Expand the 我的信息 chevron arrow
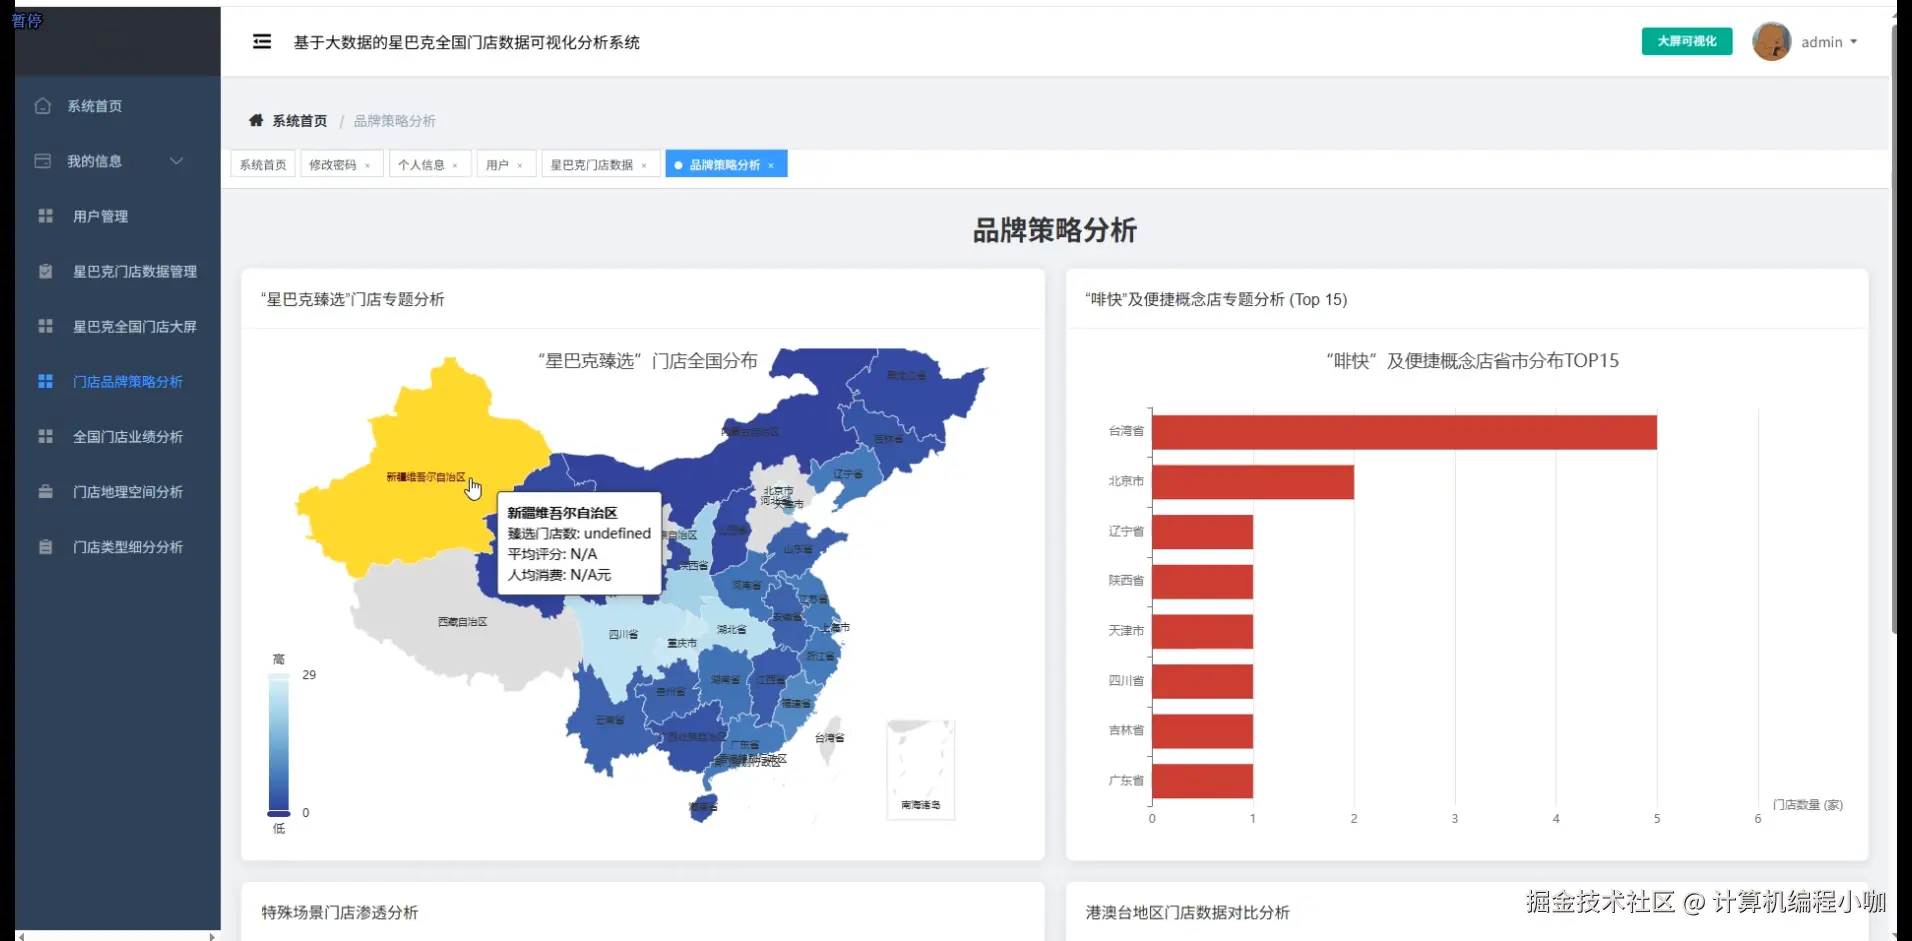The width and height of the screenshot is (1912, 941). (176, 161)
